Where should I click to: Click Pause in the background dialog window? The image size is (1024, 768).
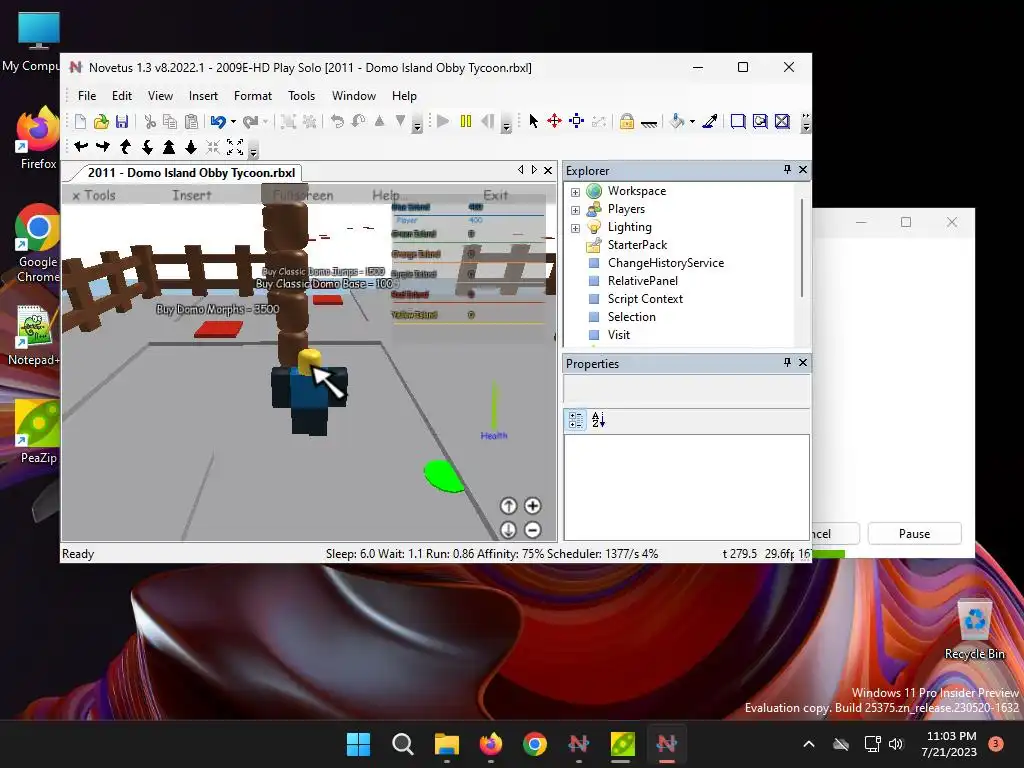click(914, 534)
